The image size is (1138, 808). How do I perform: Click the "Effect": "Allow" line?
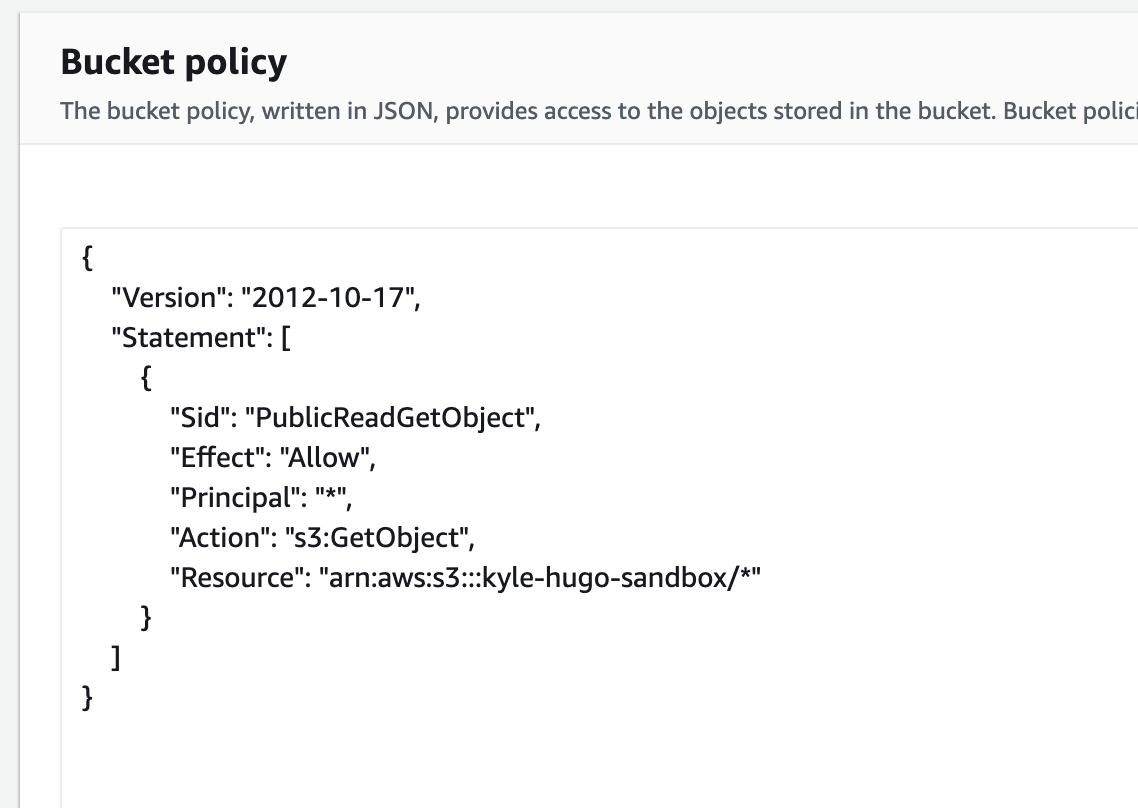coord(272,457)
